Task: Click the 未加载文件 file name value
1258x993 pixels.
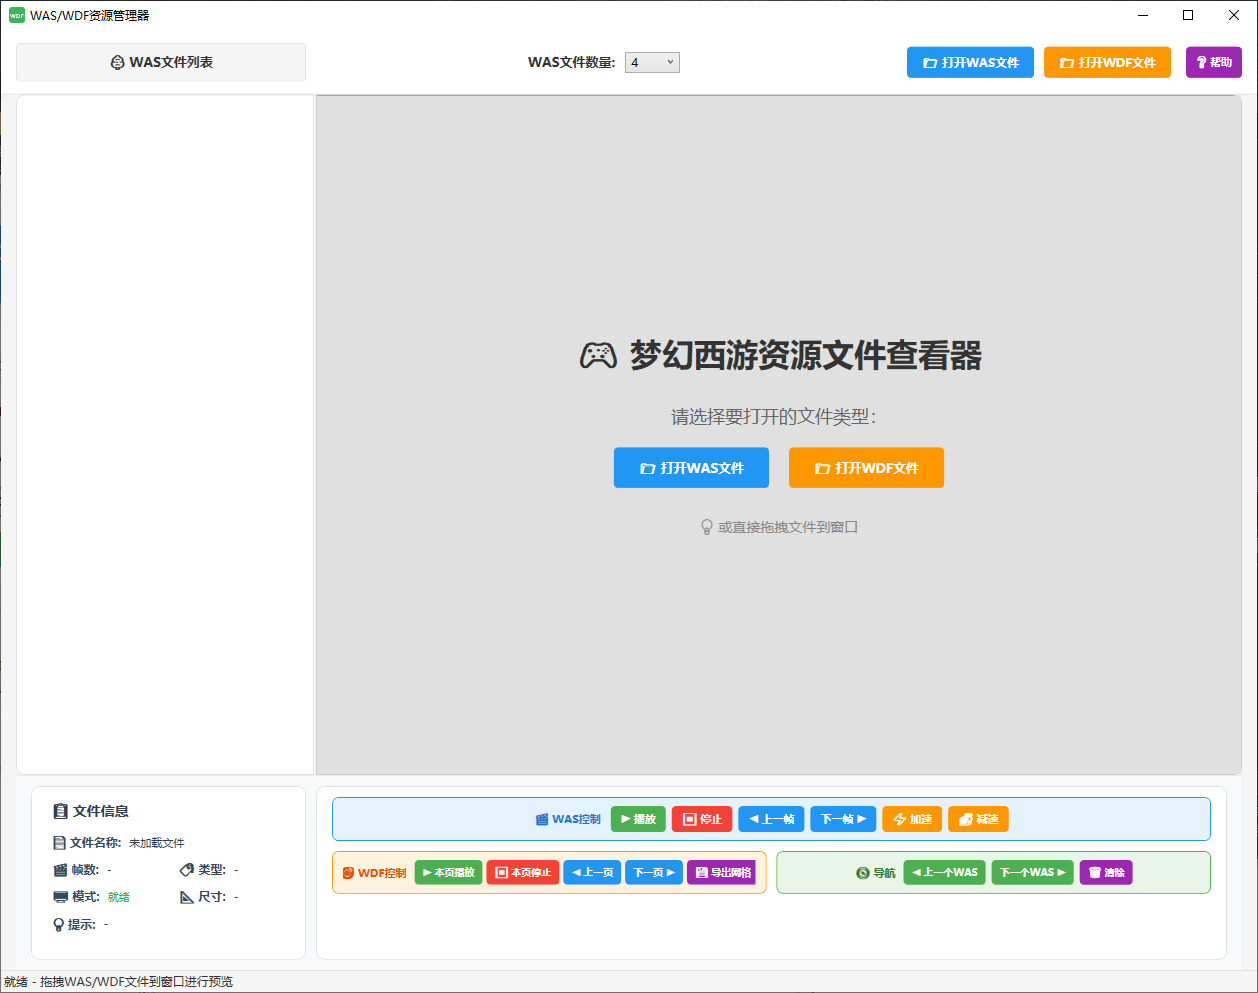Action: 157,843
